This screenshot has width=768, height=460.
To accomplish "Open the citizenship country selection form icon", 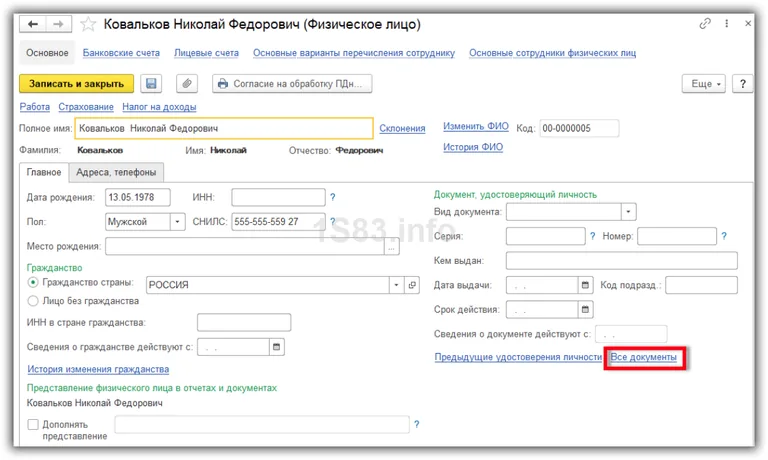I will pyautogui.click(x=411, y=285).
